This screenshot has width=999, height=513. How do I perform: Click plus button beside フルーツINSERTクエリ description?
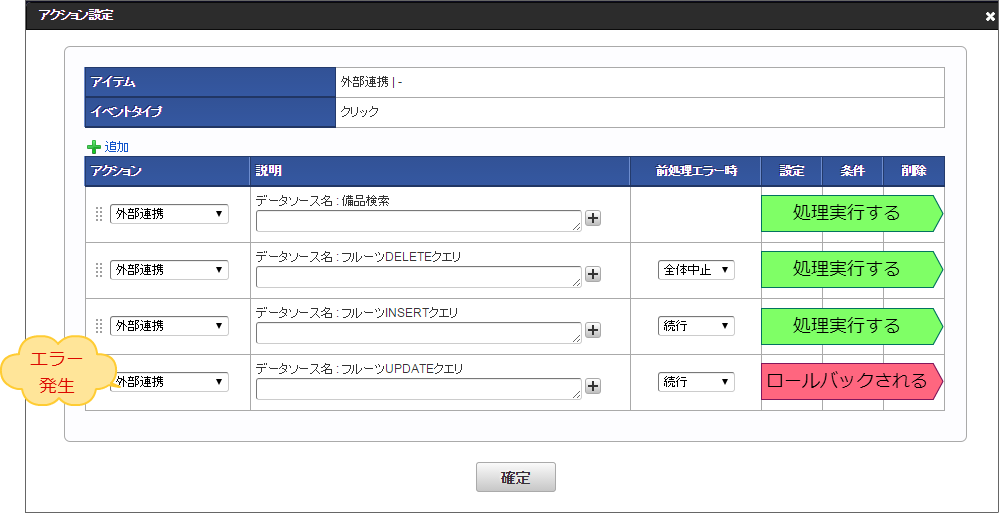click(593, 331)
